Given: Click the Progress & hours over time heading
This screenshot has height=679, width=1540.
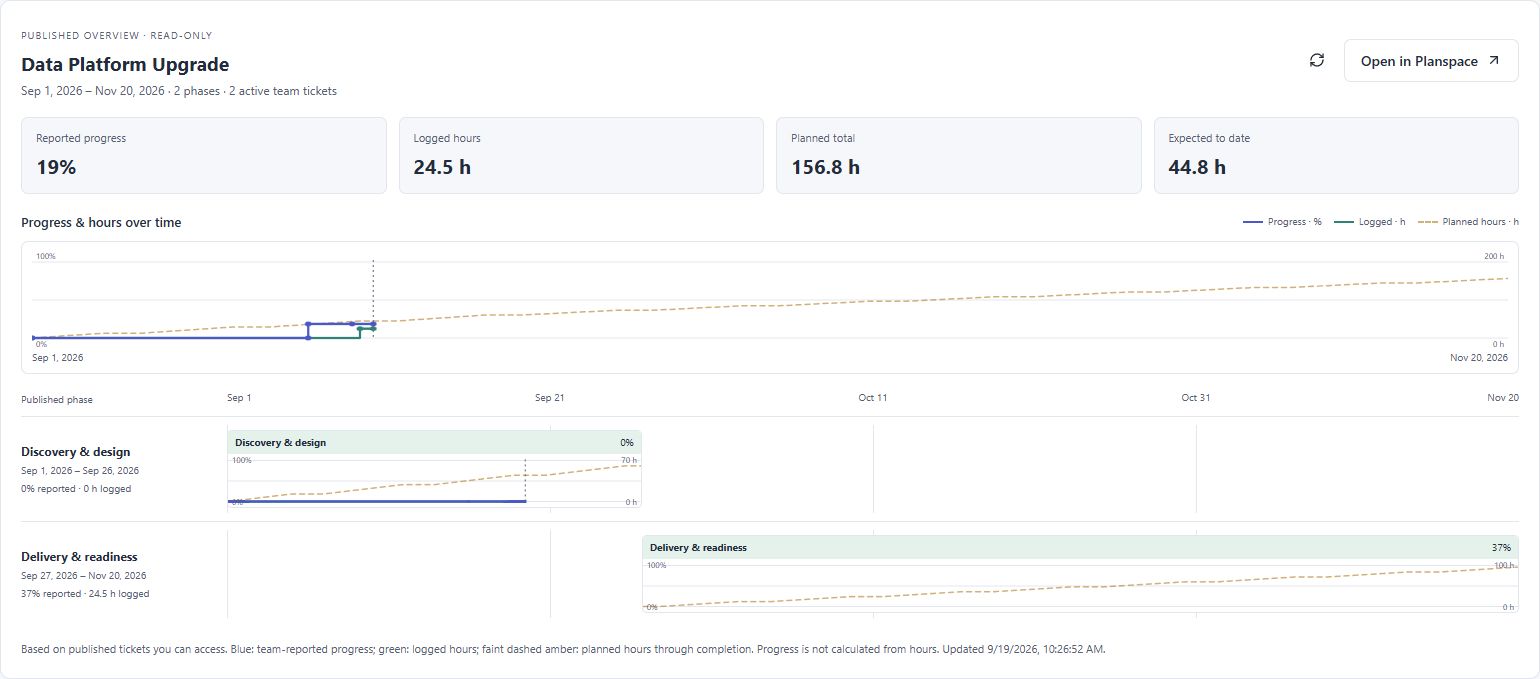Looking at the screenshot, I should coord(101,223).
